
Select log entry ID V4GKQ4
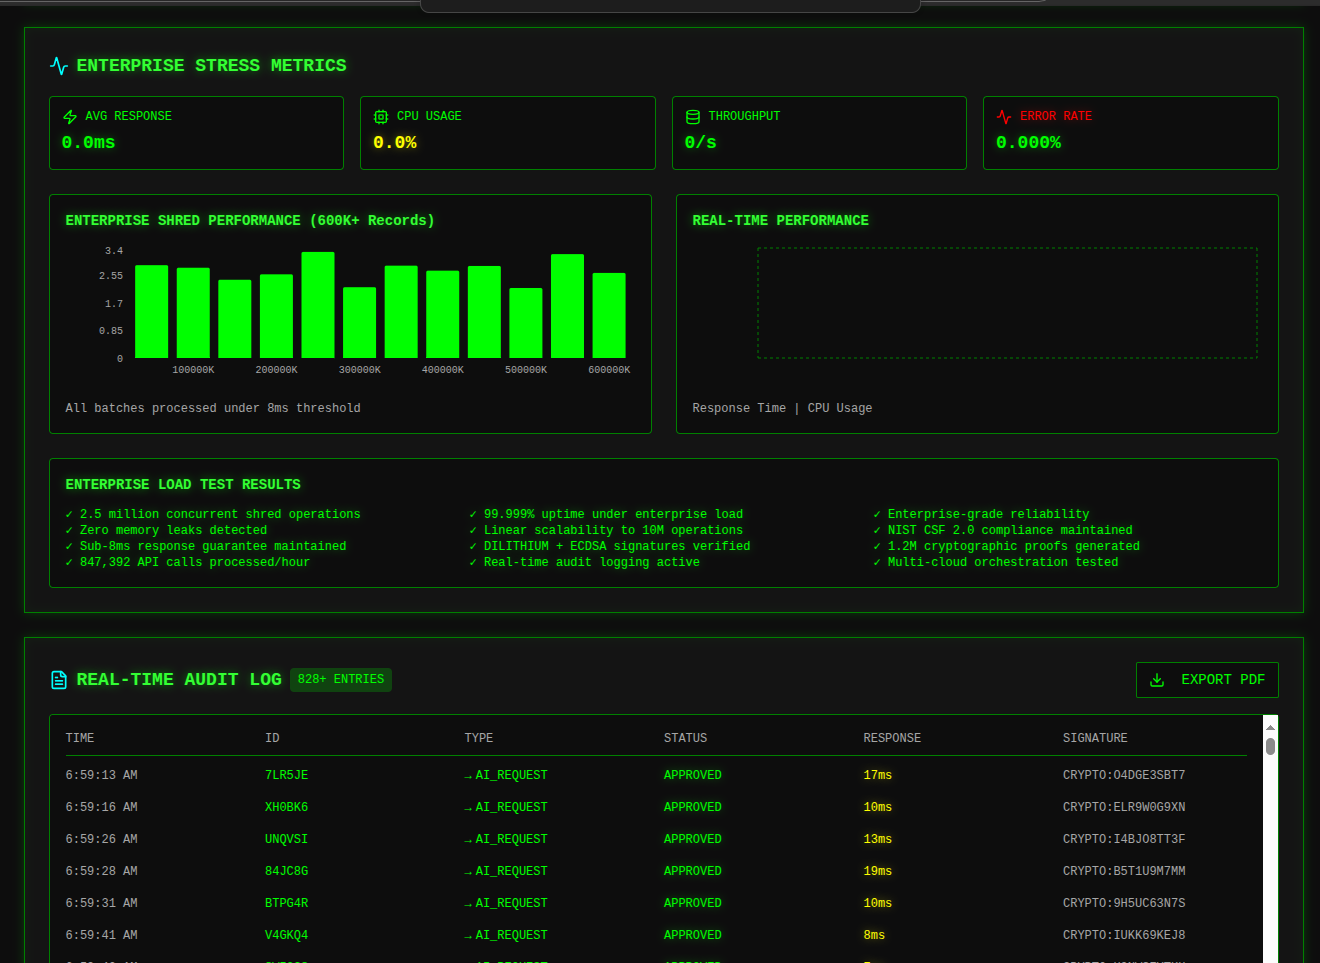click(x=287, y=935)
